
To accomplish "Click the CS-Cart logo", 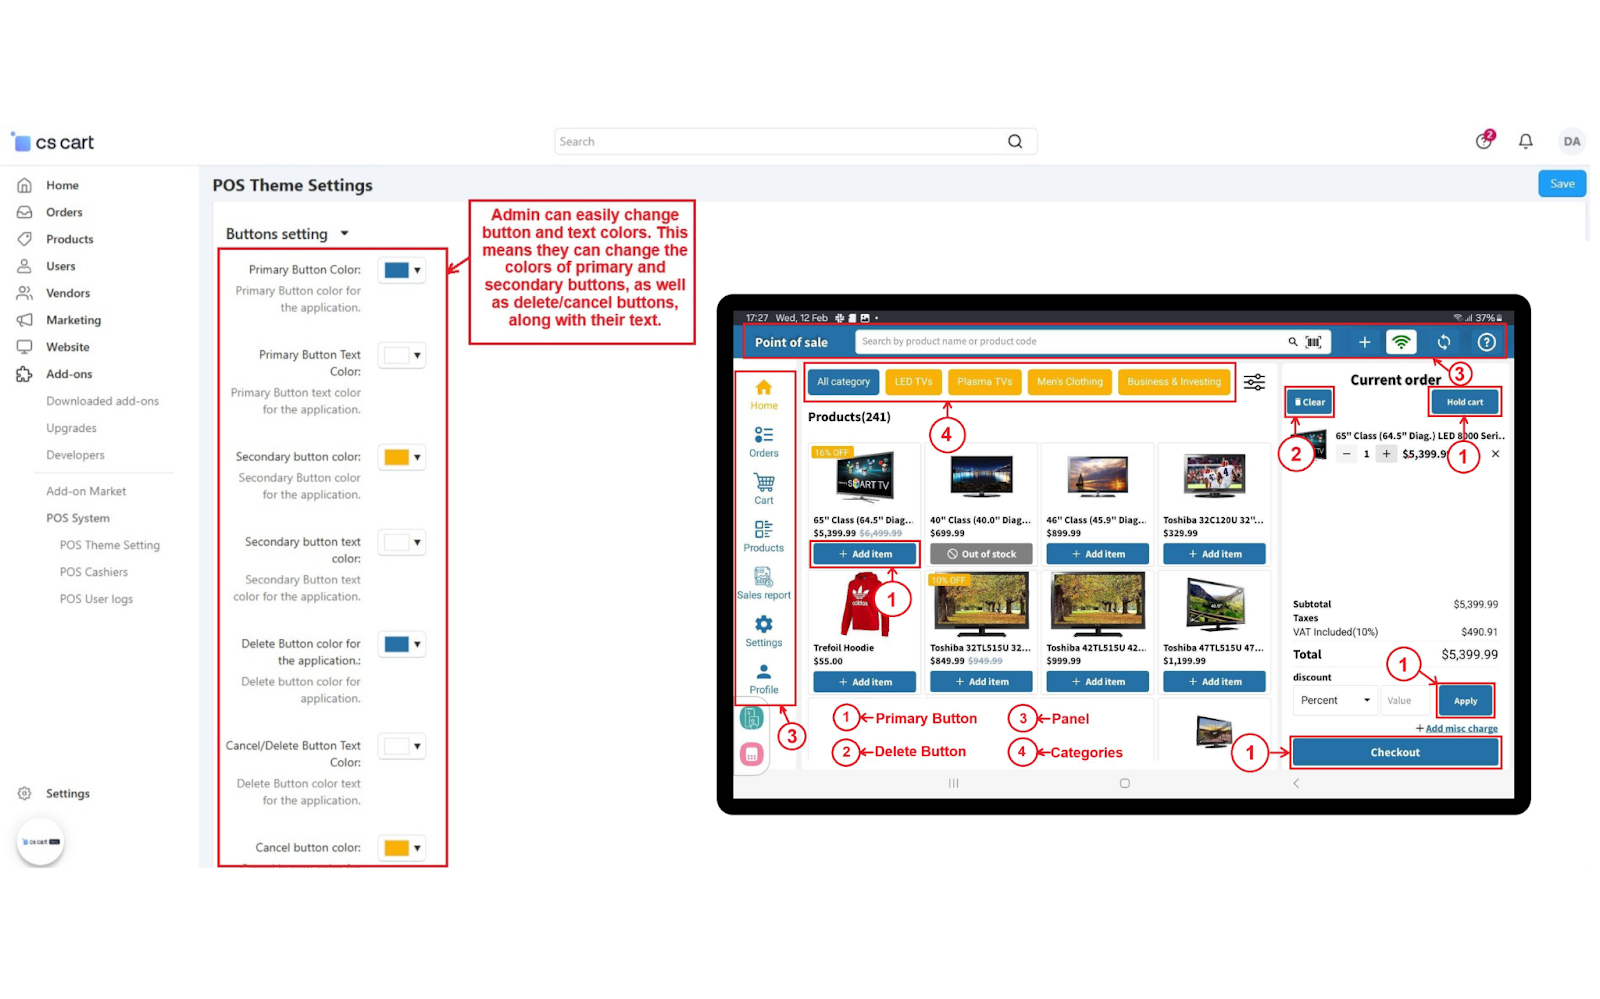I will [54, 143].
